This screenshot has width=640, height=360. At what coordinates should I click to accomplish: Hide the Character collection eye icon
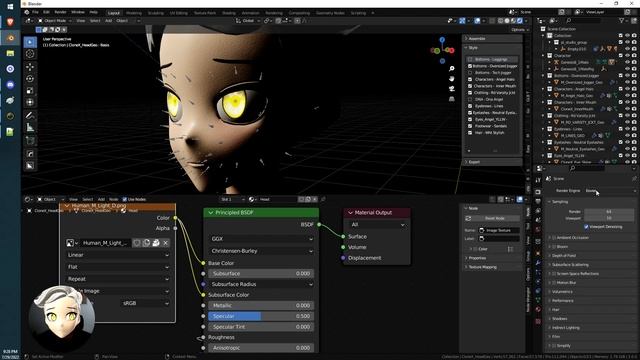click(627, 56)
